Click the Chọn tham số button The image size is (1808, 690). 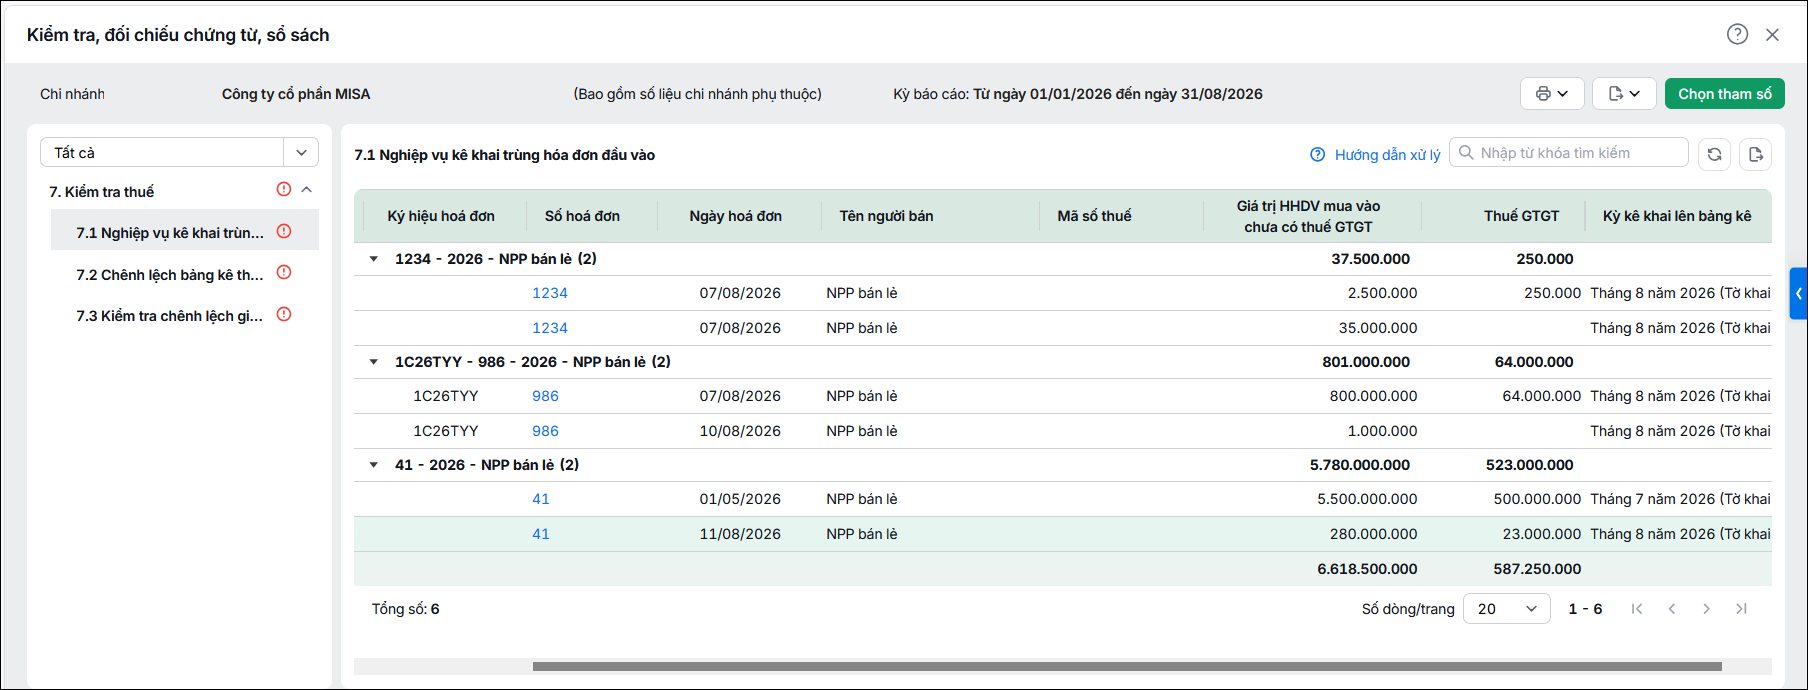click(1724, 93)
